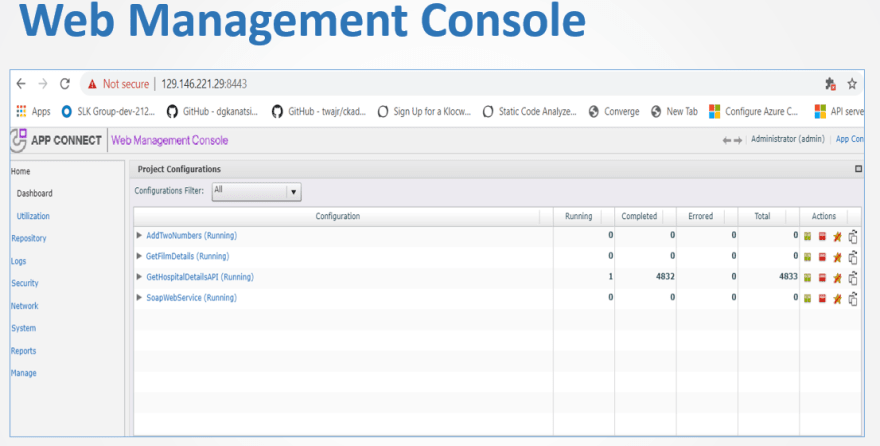Expand the GetHospitalDetailsAPI configuration row
The image size is (880, 446).
[x=139, y=277]
